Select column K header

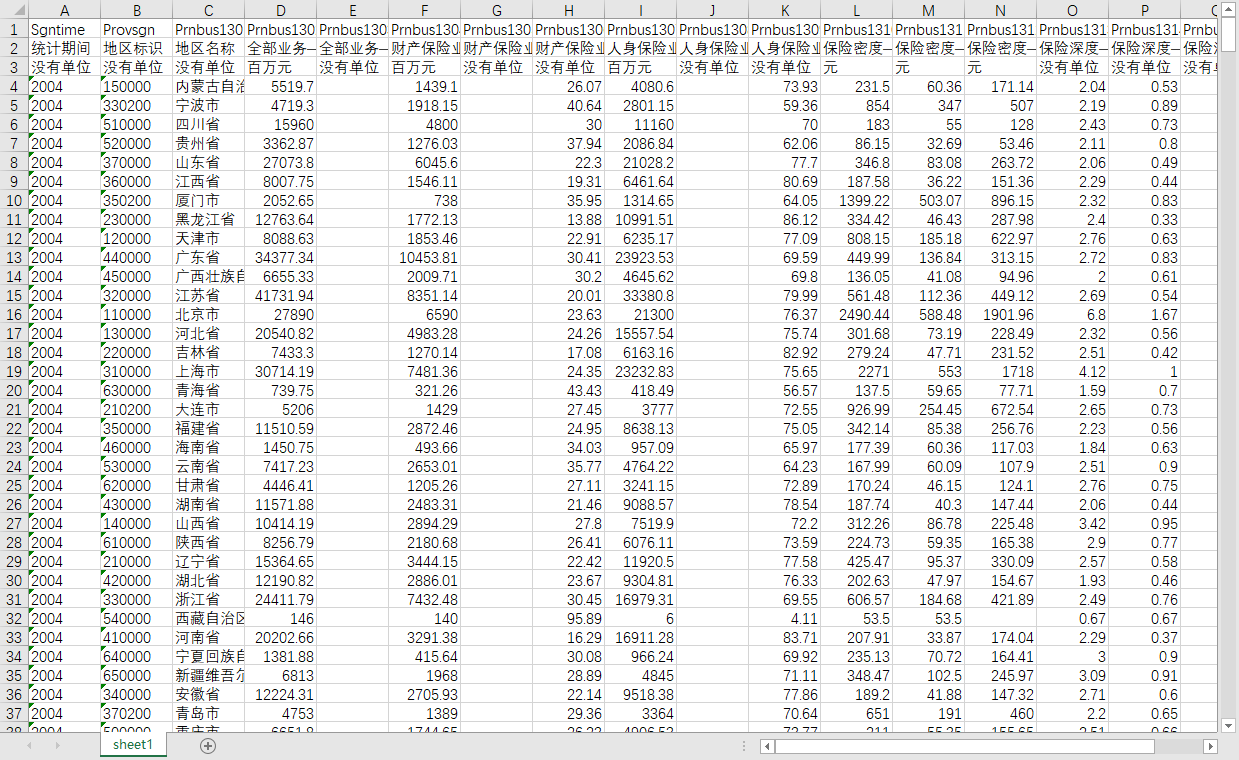[x=784, y=10]
